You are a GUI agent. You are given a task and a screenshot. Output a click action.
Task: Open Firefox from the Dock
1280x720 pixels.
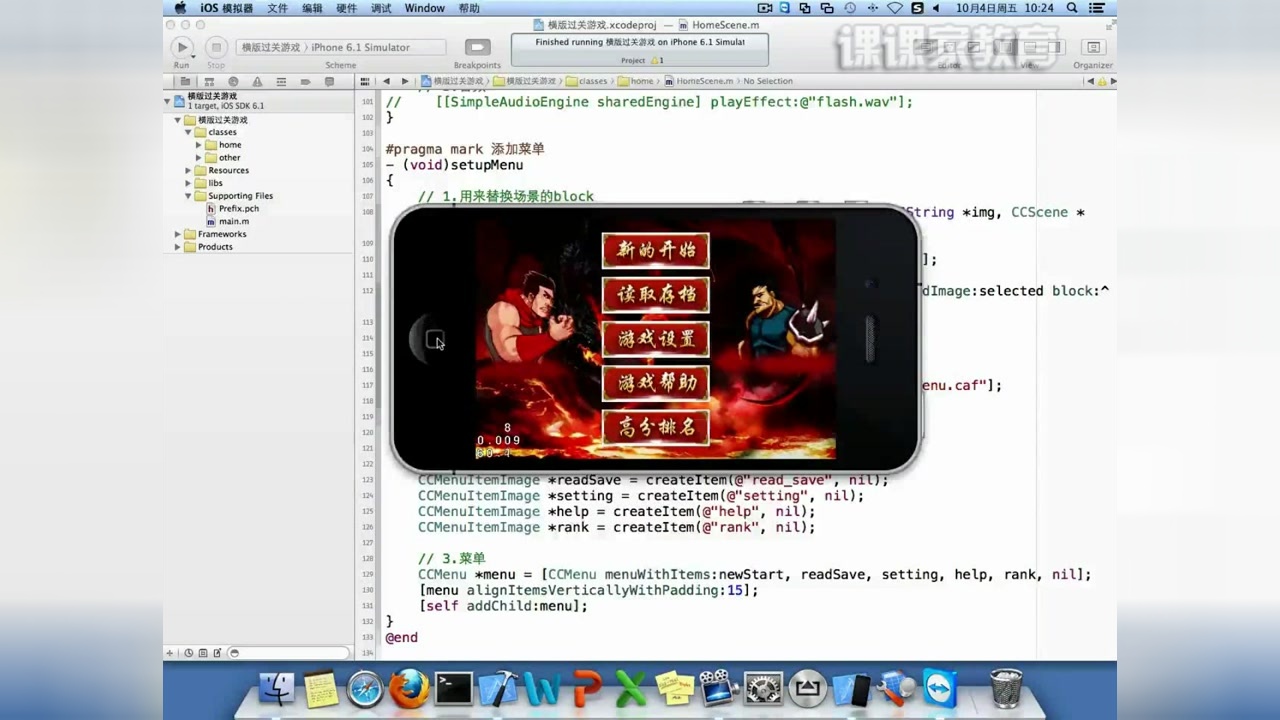pos(409,688)
